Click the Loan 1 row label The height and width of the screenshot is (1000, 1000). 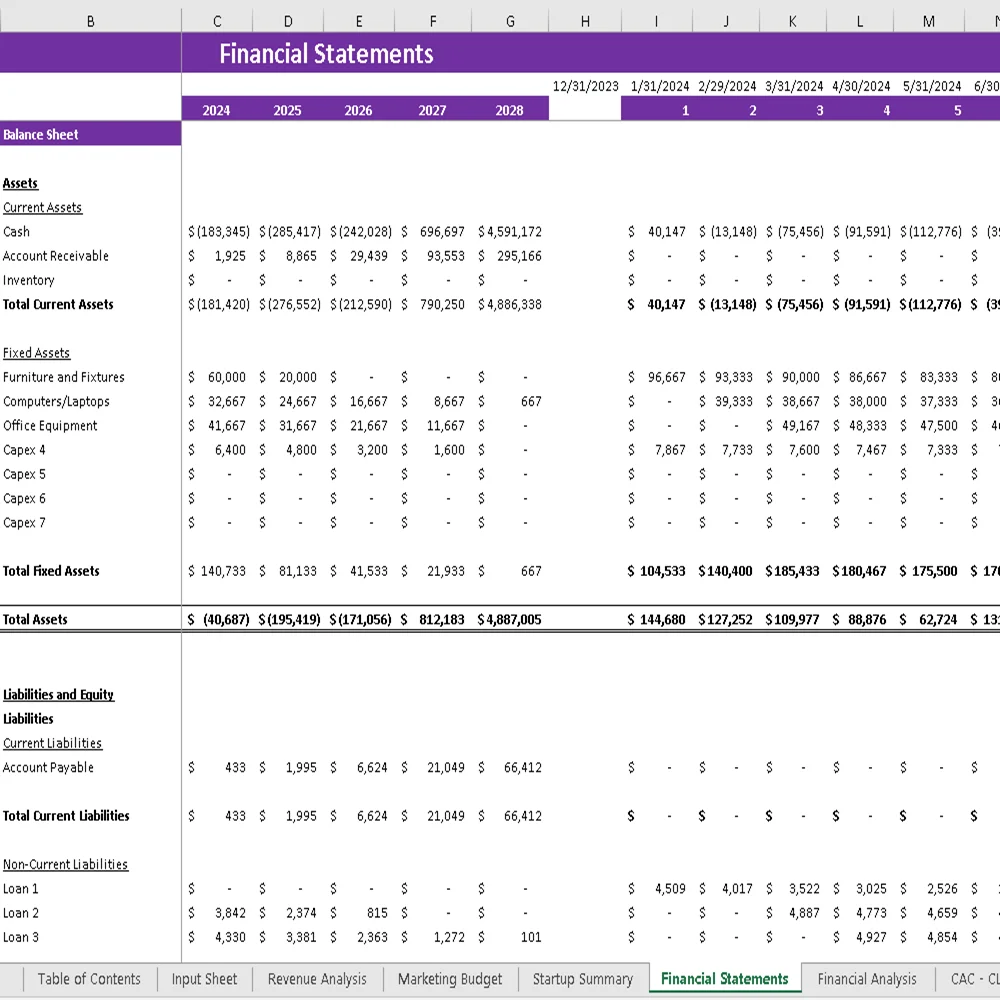tap(22, 888)
